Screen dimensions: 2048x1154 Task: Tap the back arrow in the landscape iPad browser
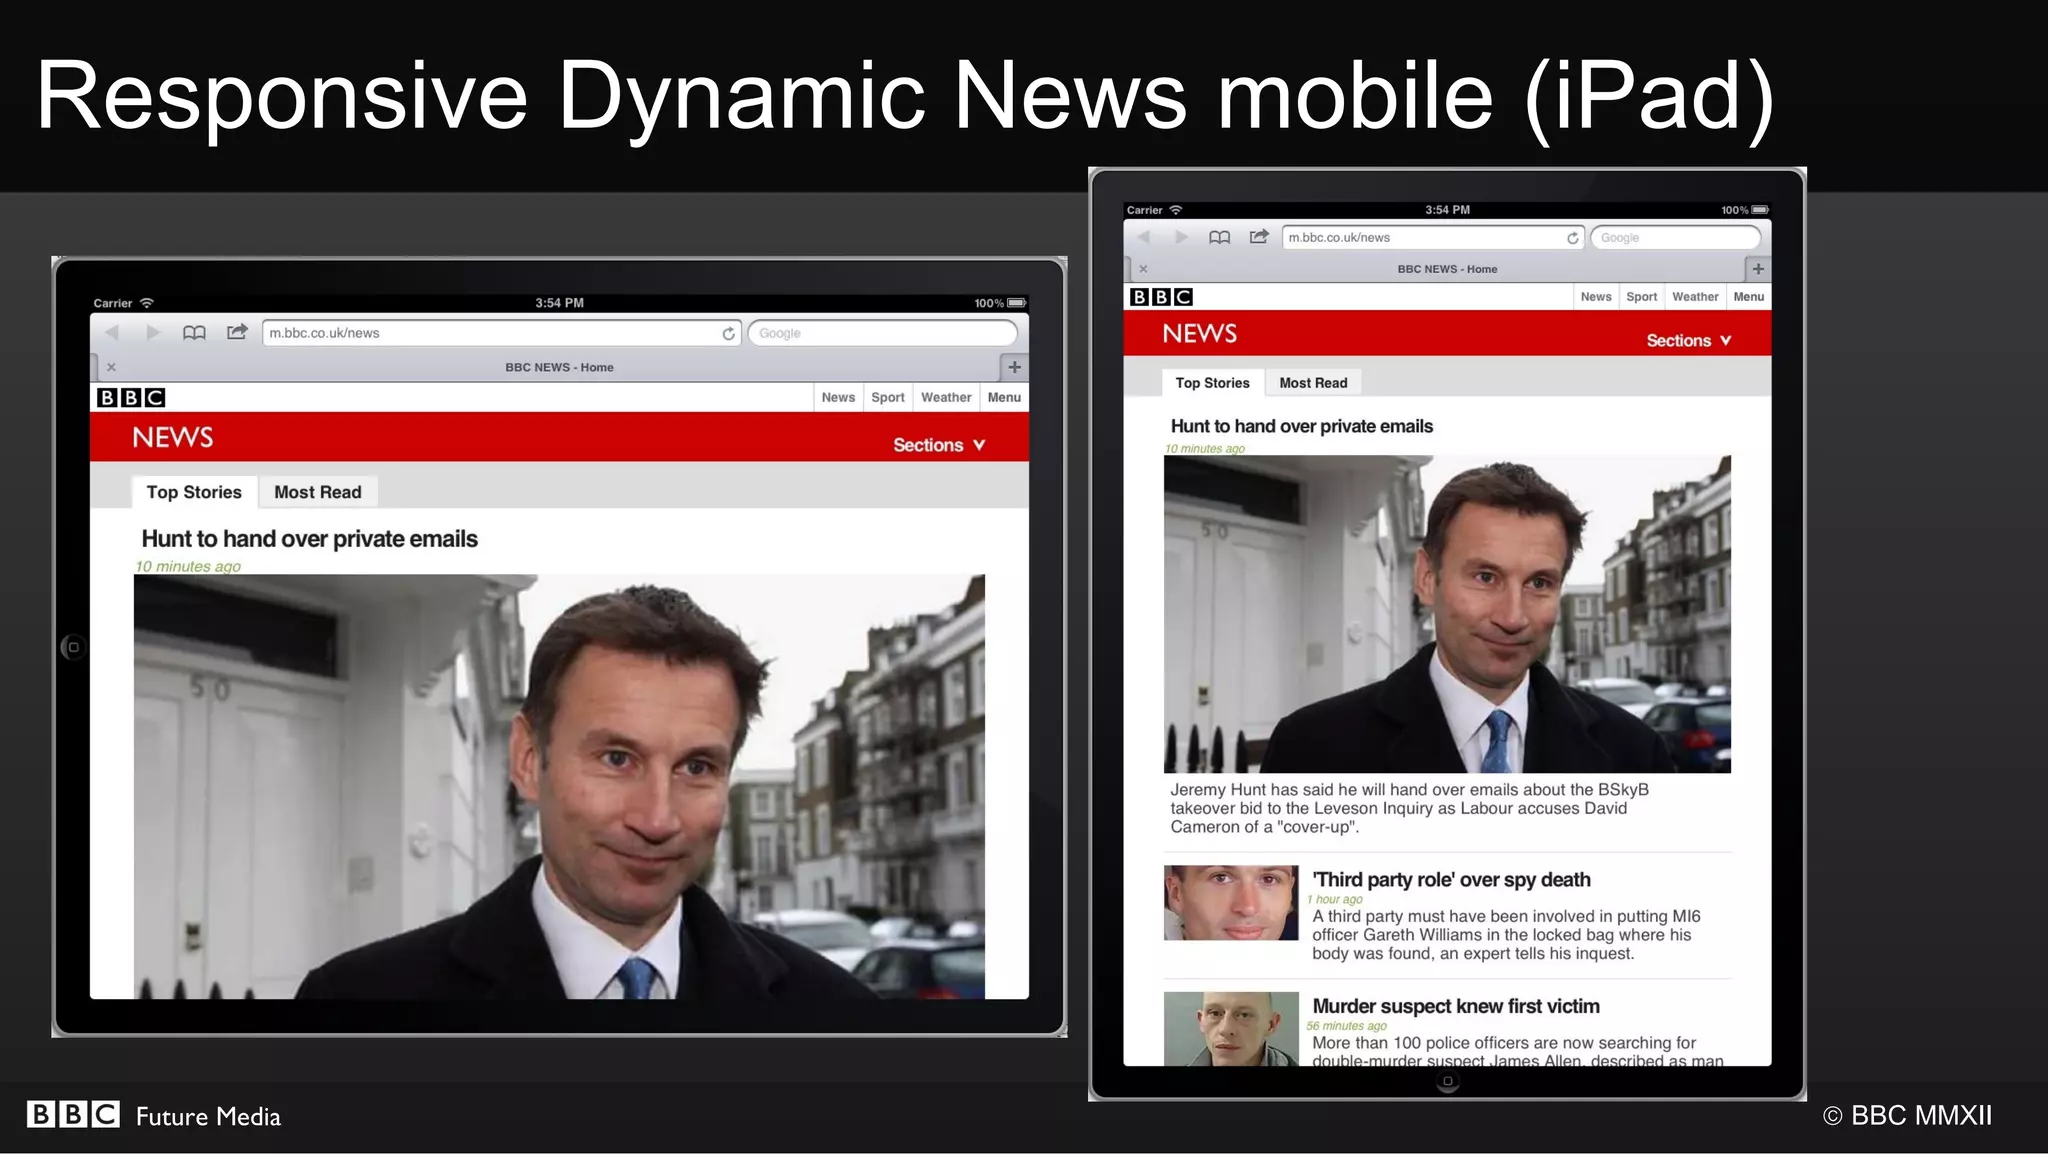point(112,332)
